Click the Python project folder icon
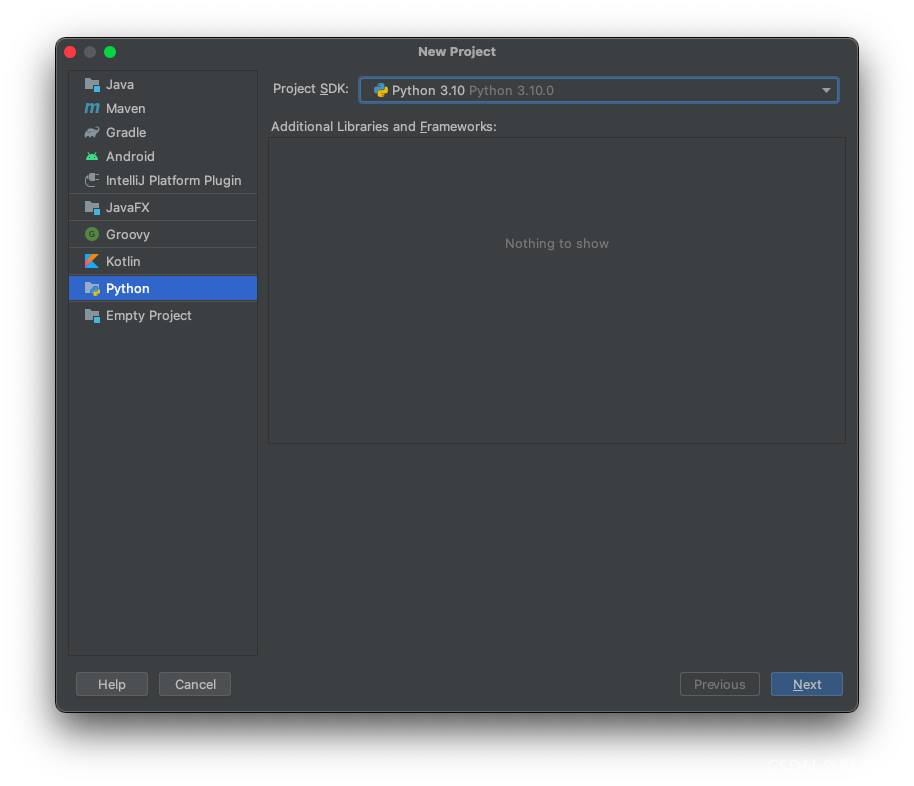This screenshot has width=914, height=786. [x=92, y=289]
